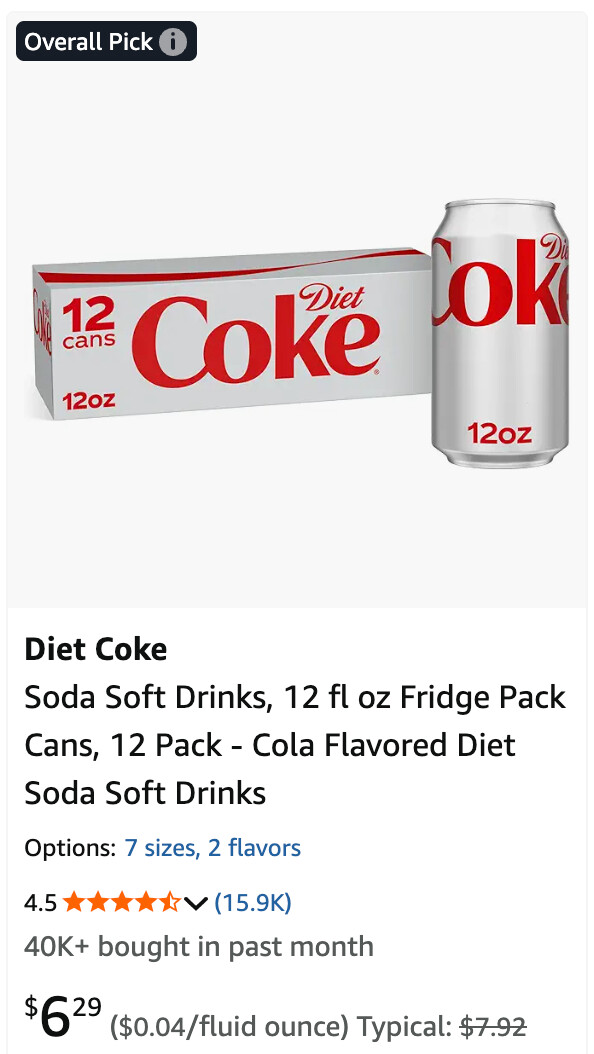Click the Overall Pick badge label
594x1054 pixels.
[x=89, y=42]
